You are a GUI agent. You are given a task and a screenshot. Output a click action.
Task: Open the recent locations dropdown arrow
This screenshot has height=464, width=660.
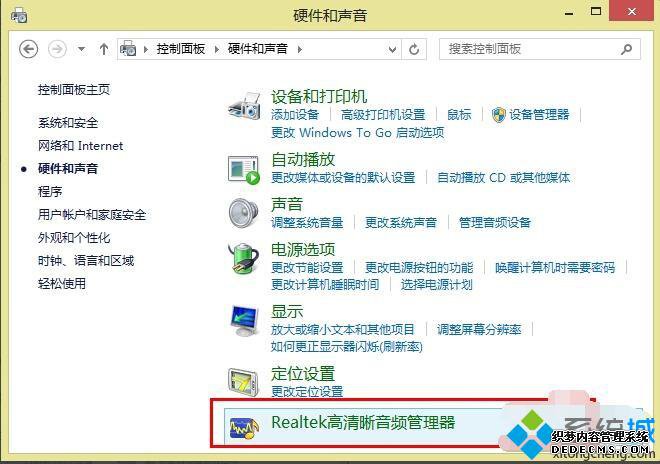click(82, 49)
